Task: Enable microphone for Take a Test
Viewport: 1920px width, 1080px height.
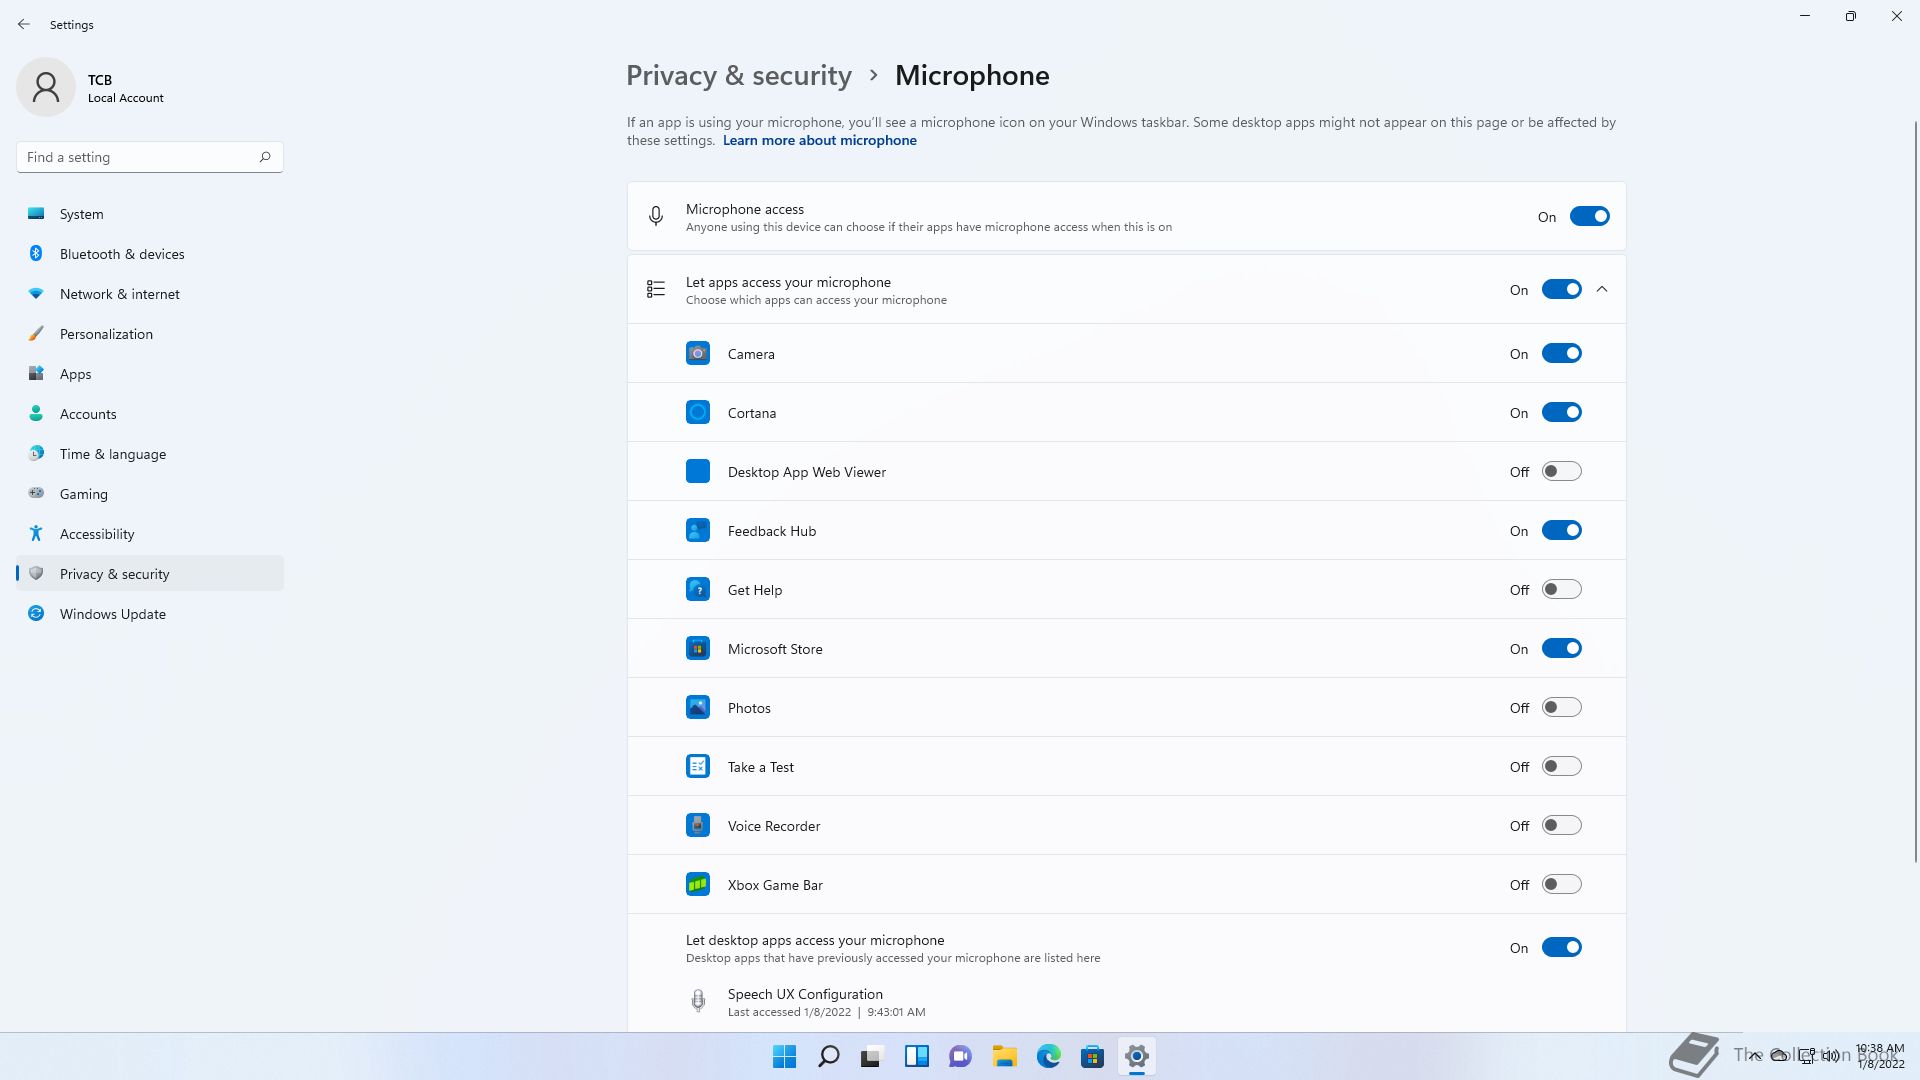Action: pyautogui.click(x=1561, y=766)
